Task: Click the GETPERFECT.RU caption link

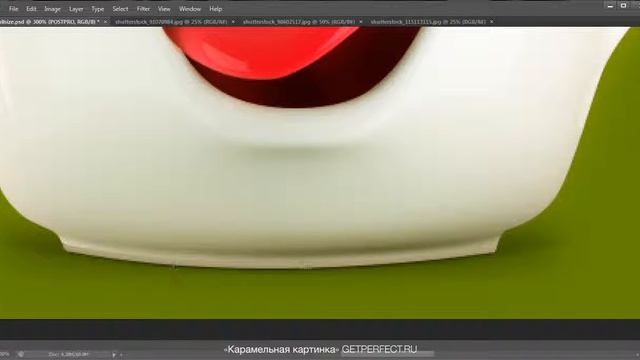Action: tap(379, 349)
